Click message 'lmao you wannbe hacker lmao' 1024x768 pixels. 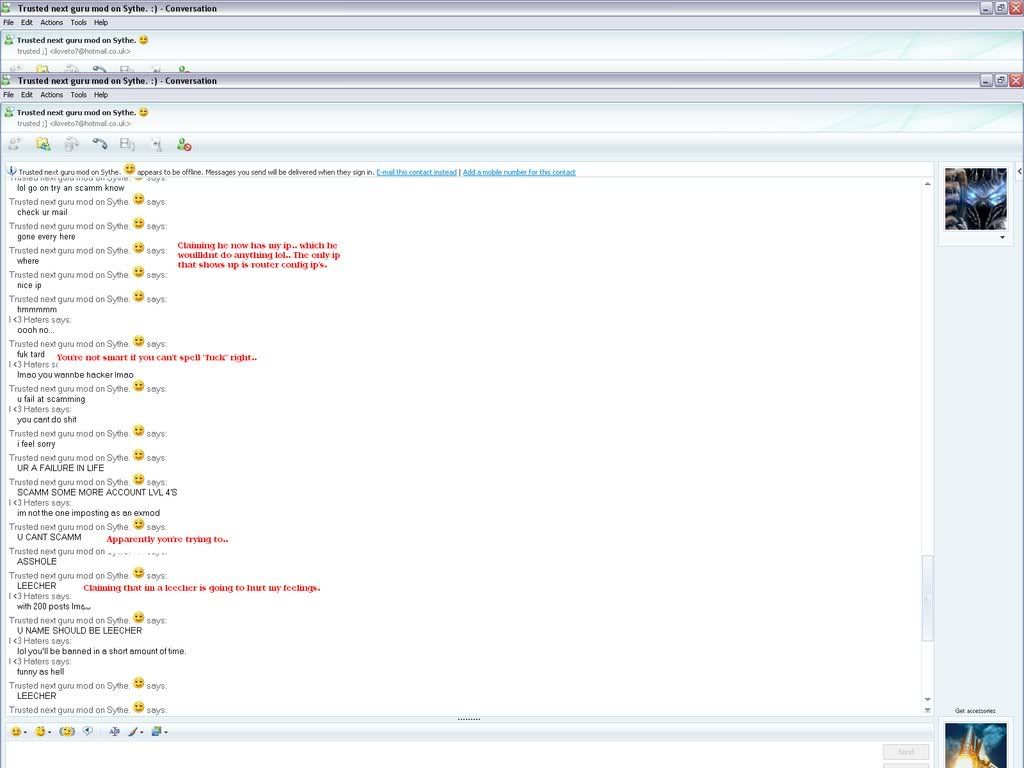pyautogui.click(x=75, y=375)
